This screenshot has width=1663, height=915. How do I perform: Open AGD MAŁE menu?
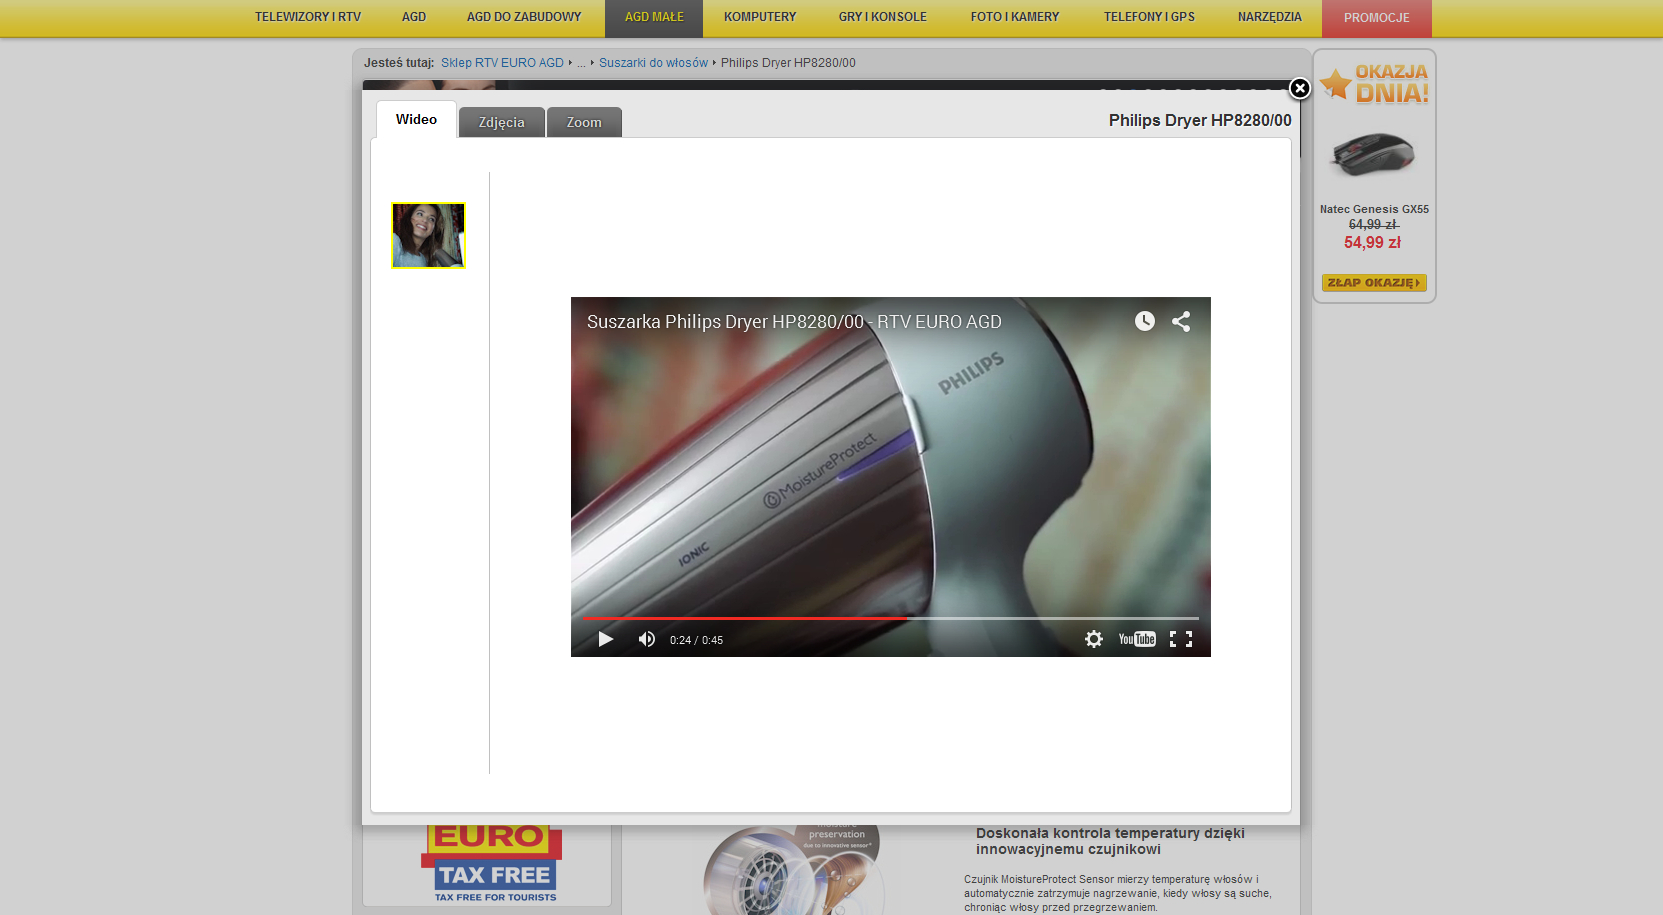[x=654, y=17]
